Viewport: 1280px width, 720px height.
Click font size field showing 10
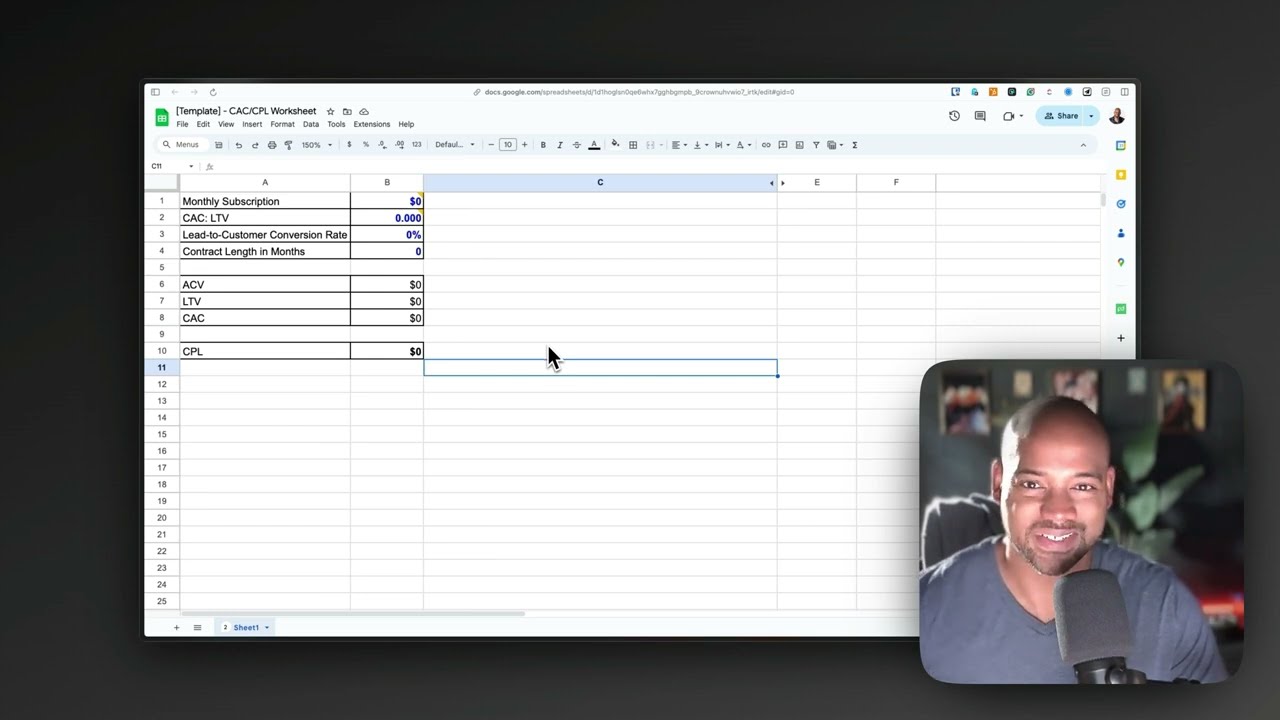(x=507, y=145)
